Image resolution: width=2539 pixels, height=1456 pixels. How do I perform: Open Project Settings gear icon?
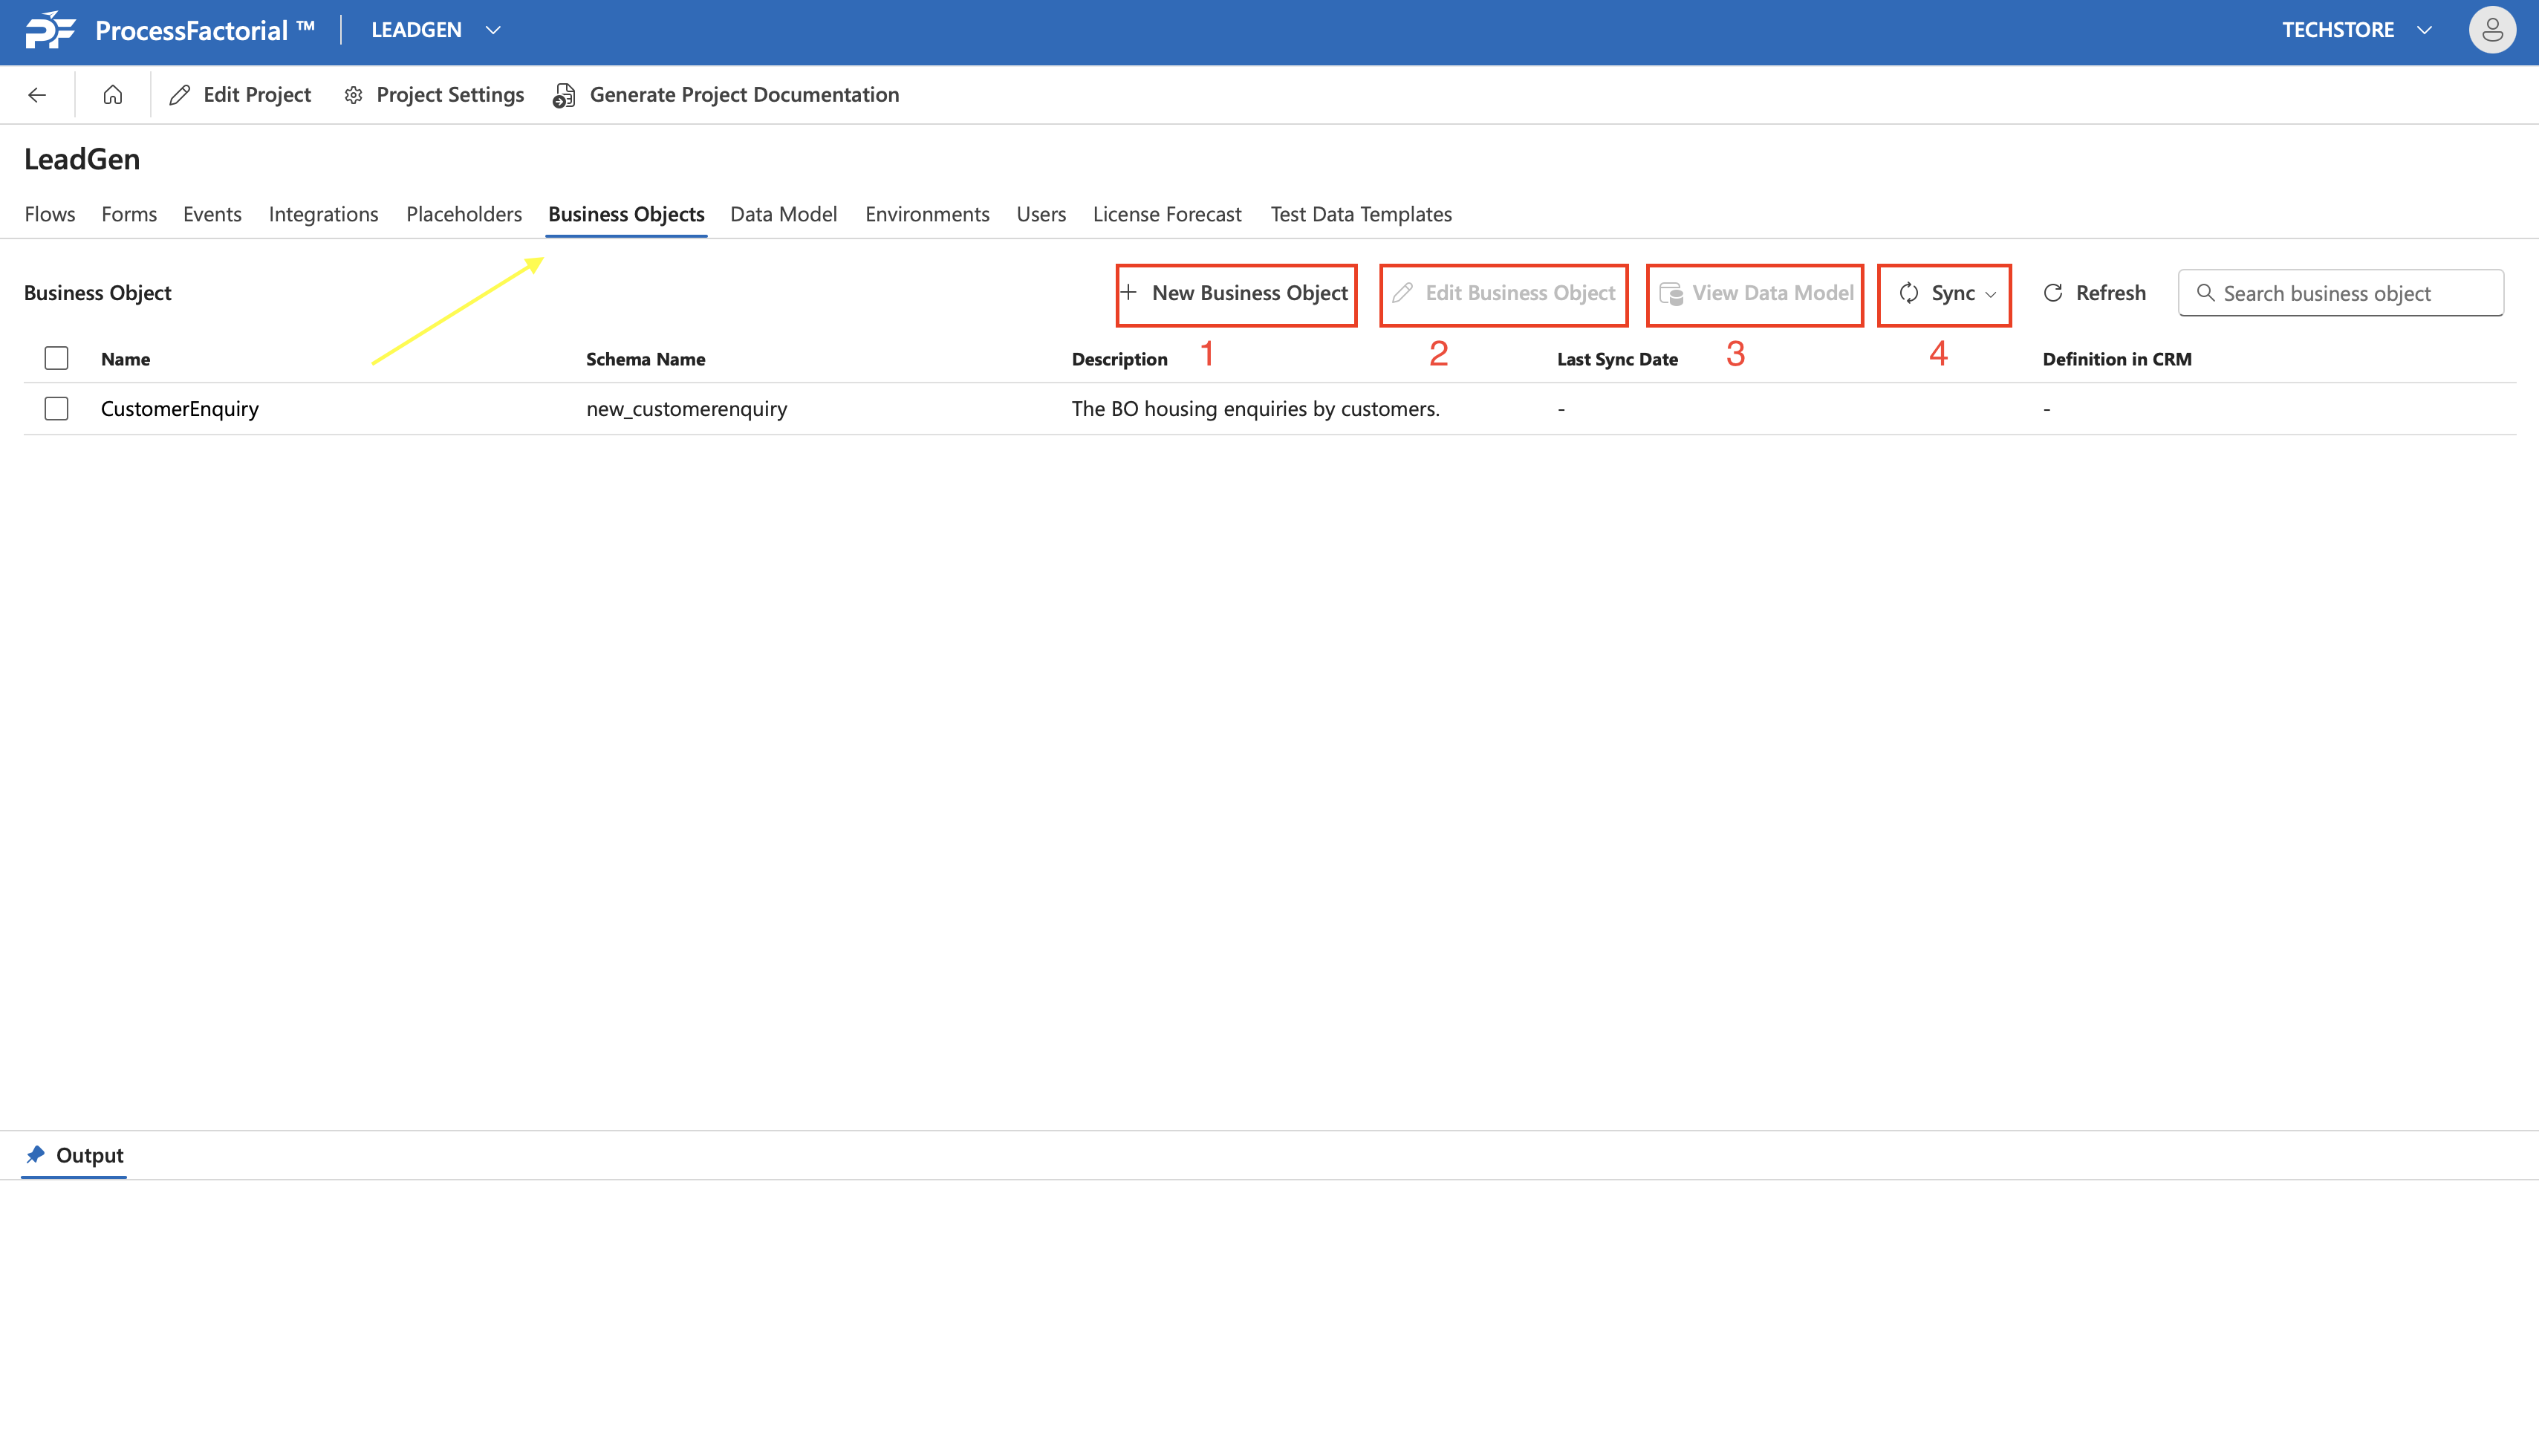353,95
